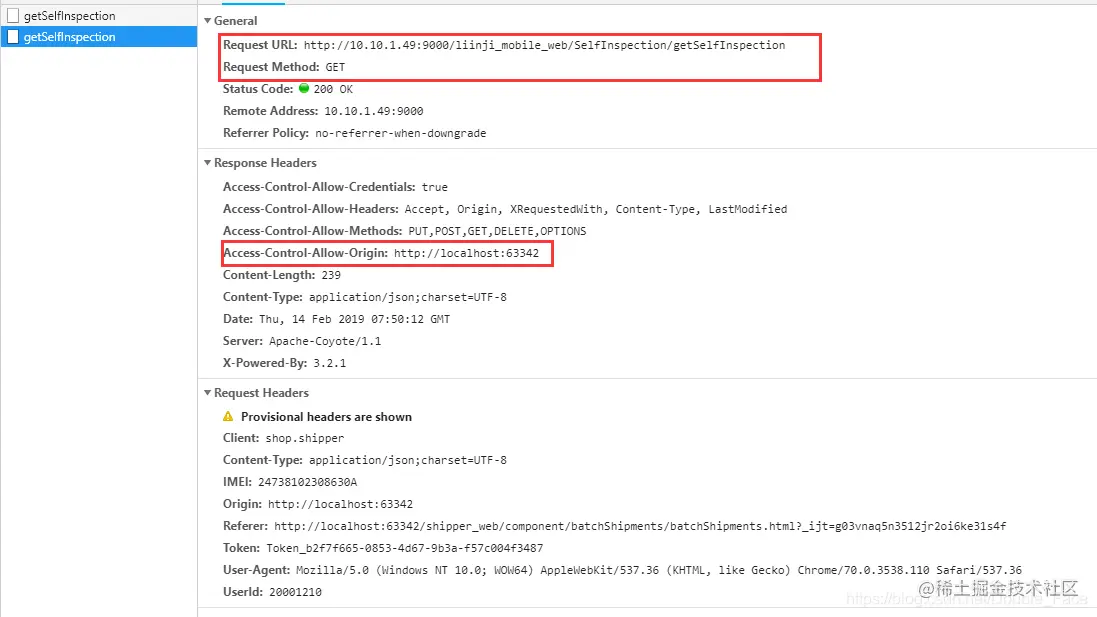The width and height of the screenshot is (1097, 617).
Task: Click the green status code indicator
Action: pos(304,88)
